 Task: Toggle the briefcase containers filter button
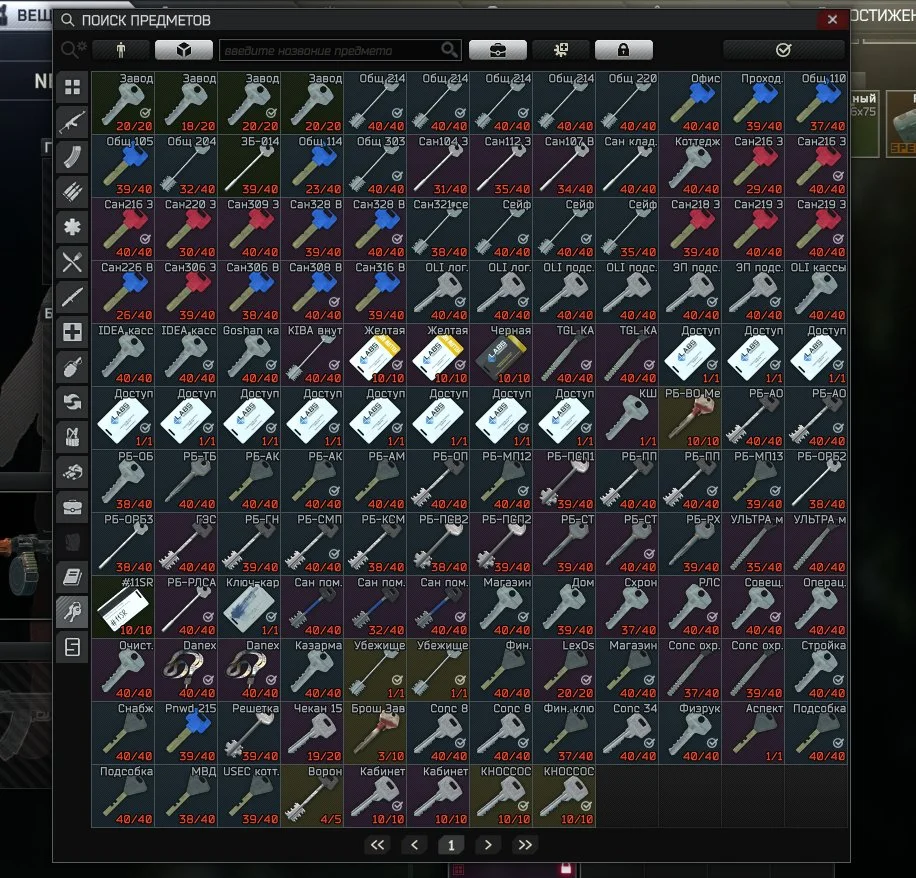tap(498, 50)
